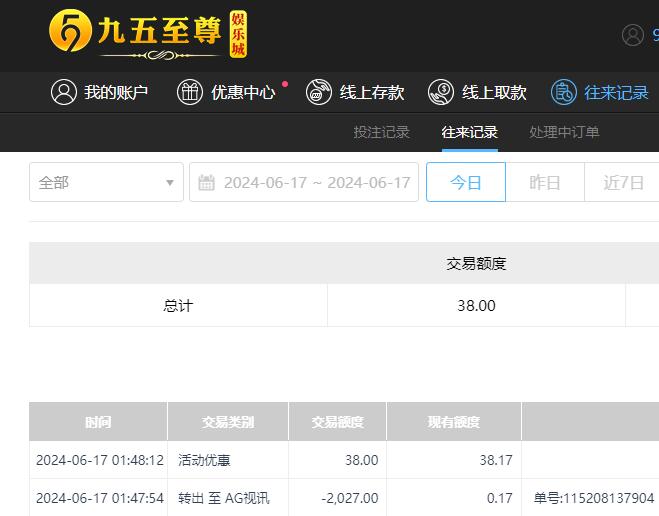Click the 现有额度 column header
Viewport: 659px width, 516px height.
454,421
